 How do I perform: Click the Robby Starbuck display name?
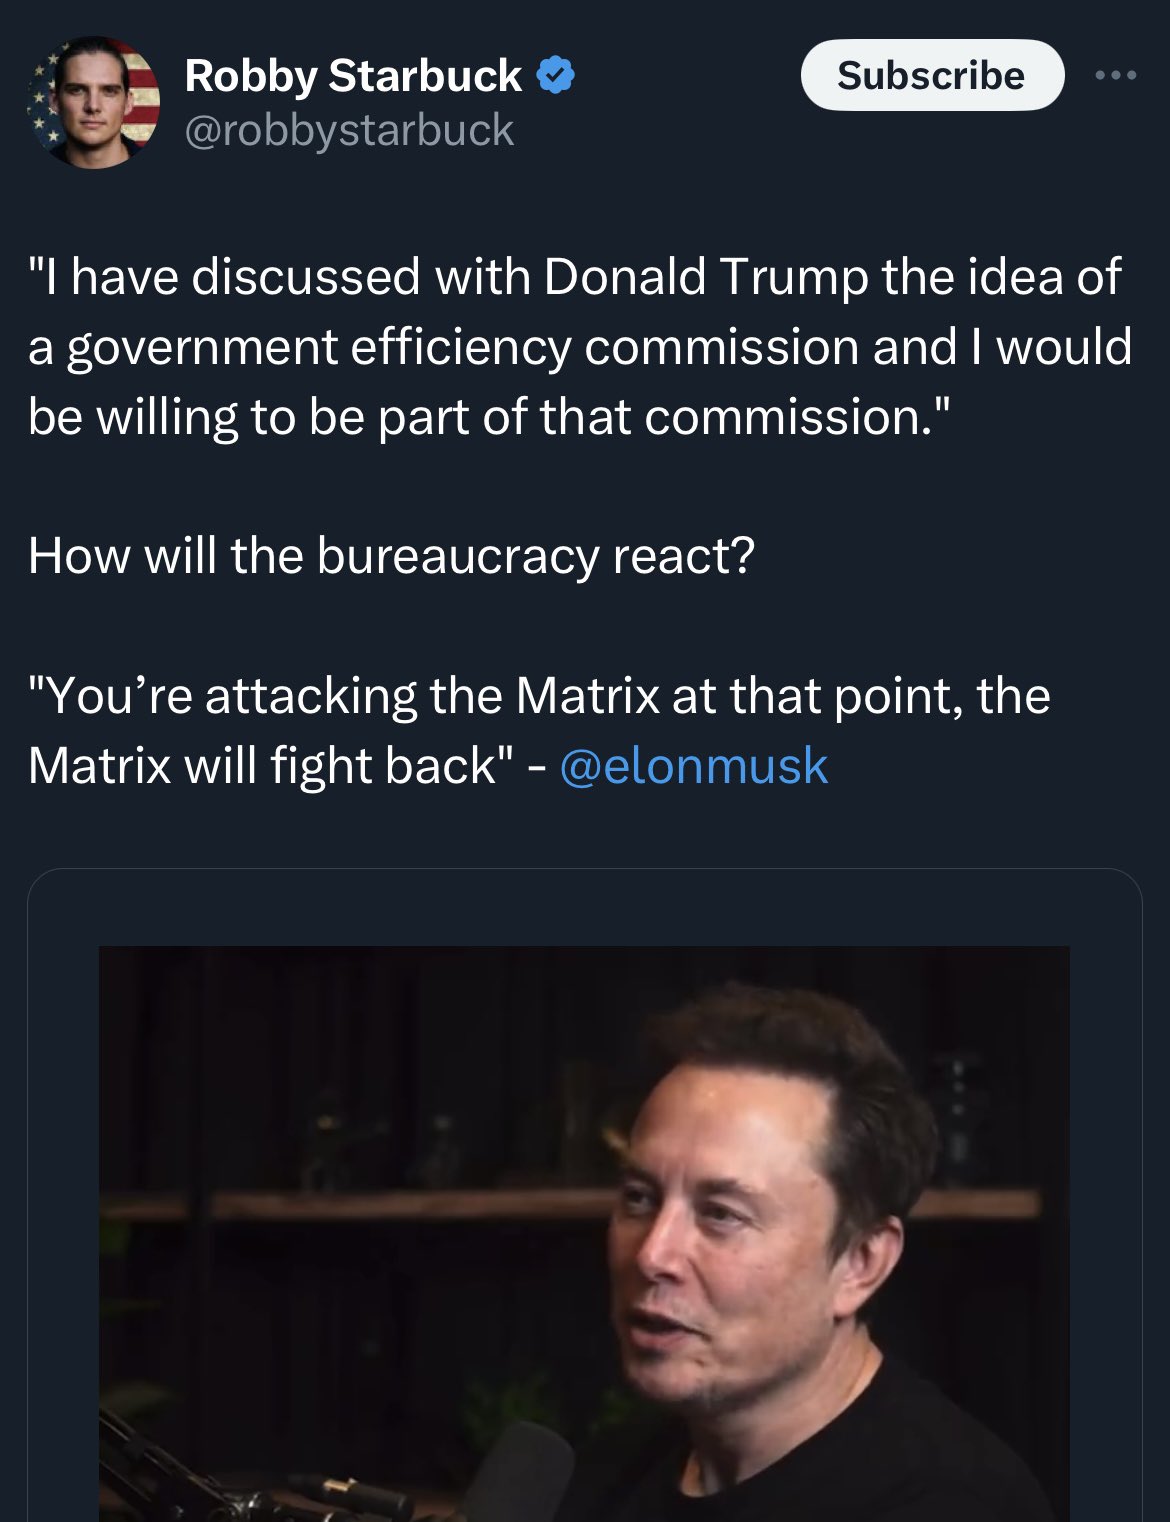tap(352, 76)
